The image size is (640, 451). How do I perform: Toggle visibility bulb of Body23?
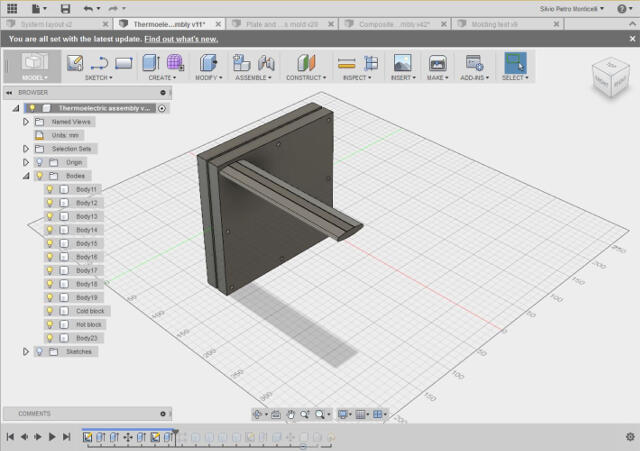click(50, 338)
